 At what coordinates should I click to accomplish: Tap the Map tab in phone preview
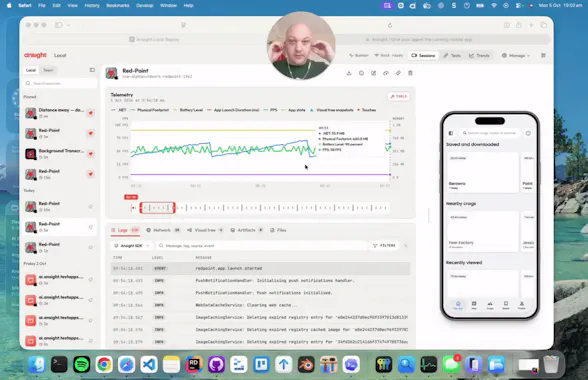474,305
